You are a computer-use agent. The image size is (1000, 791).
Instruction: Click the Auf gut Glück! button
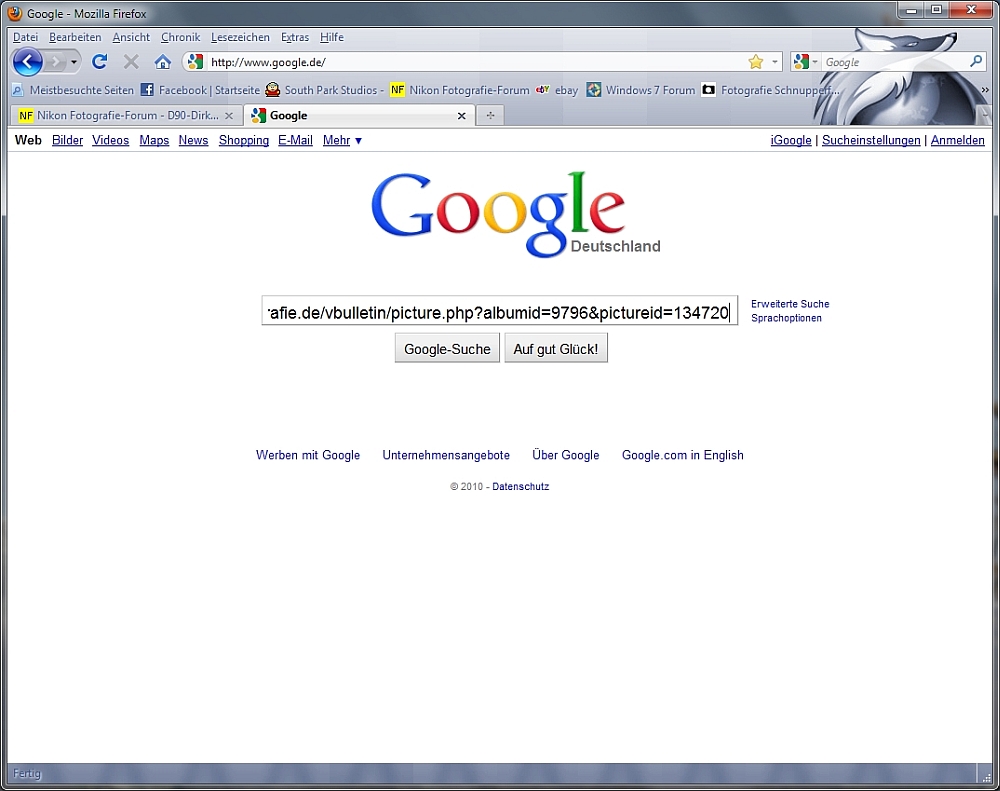click(556, 348)
